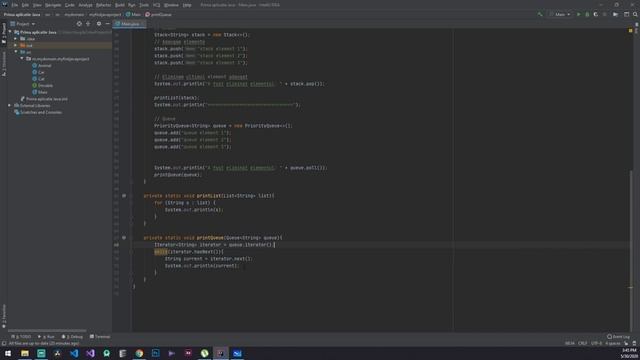Toggle the Structure side tool window tab

[4, 64]
